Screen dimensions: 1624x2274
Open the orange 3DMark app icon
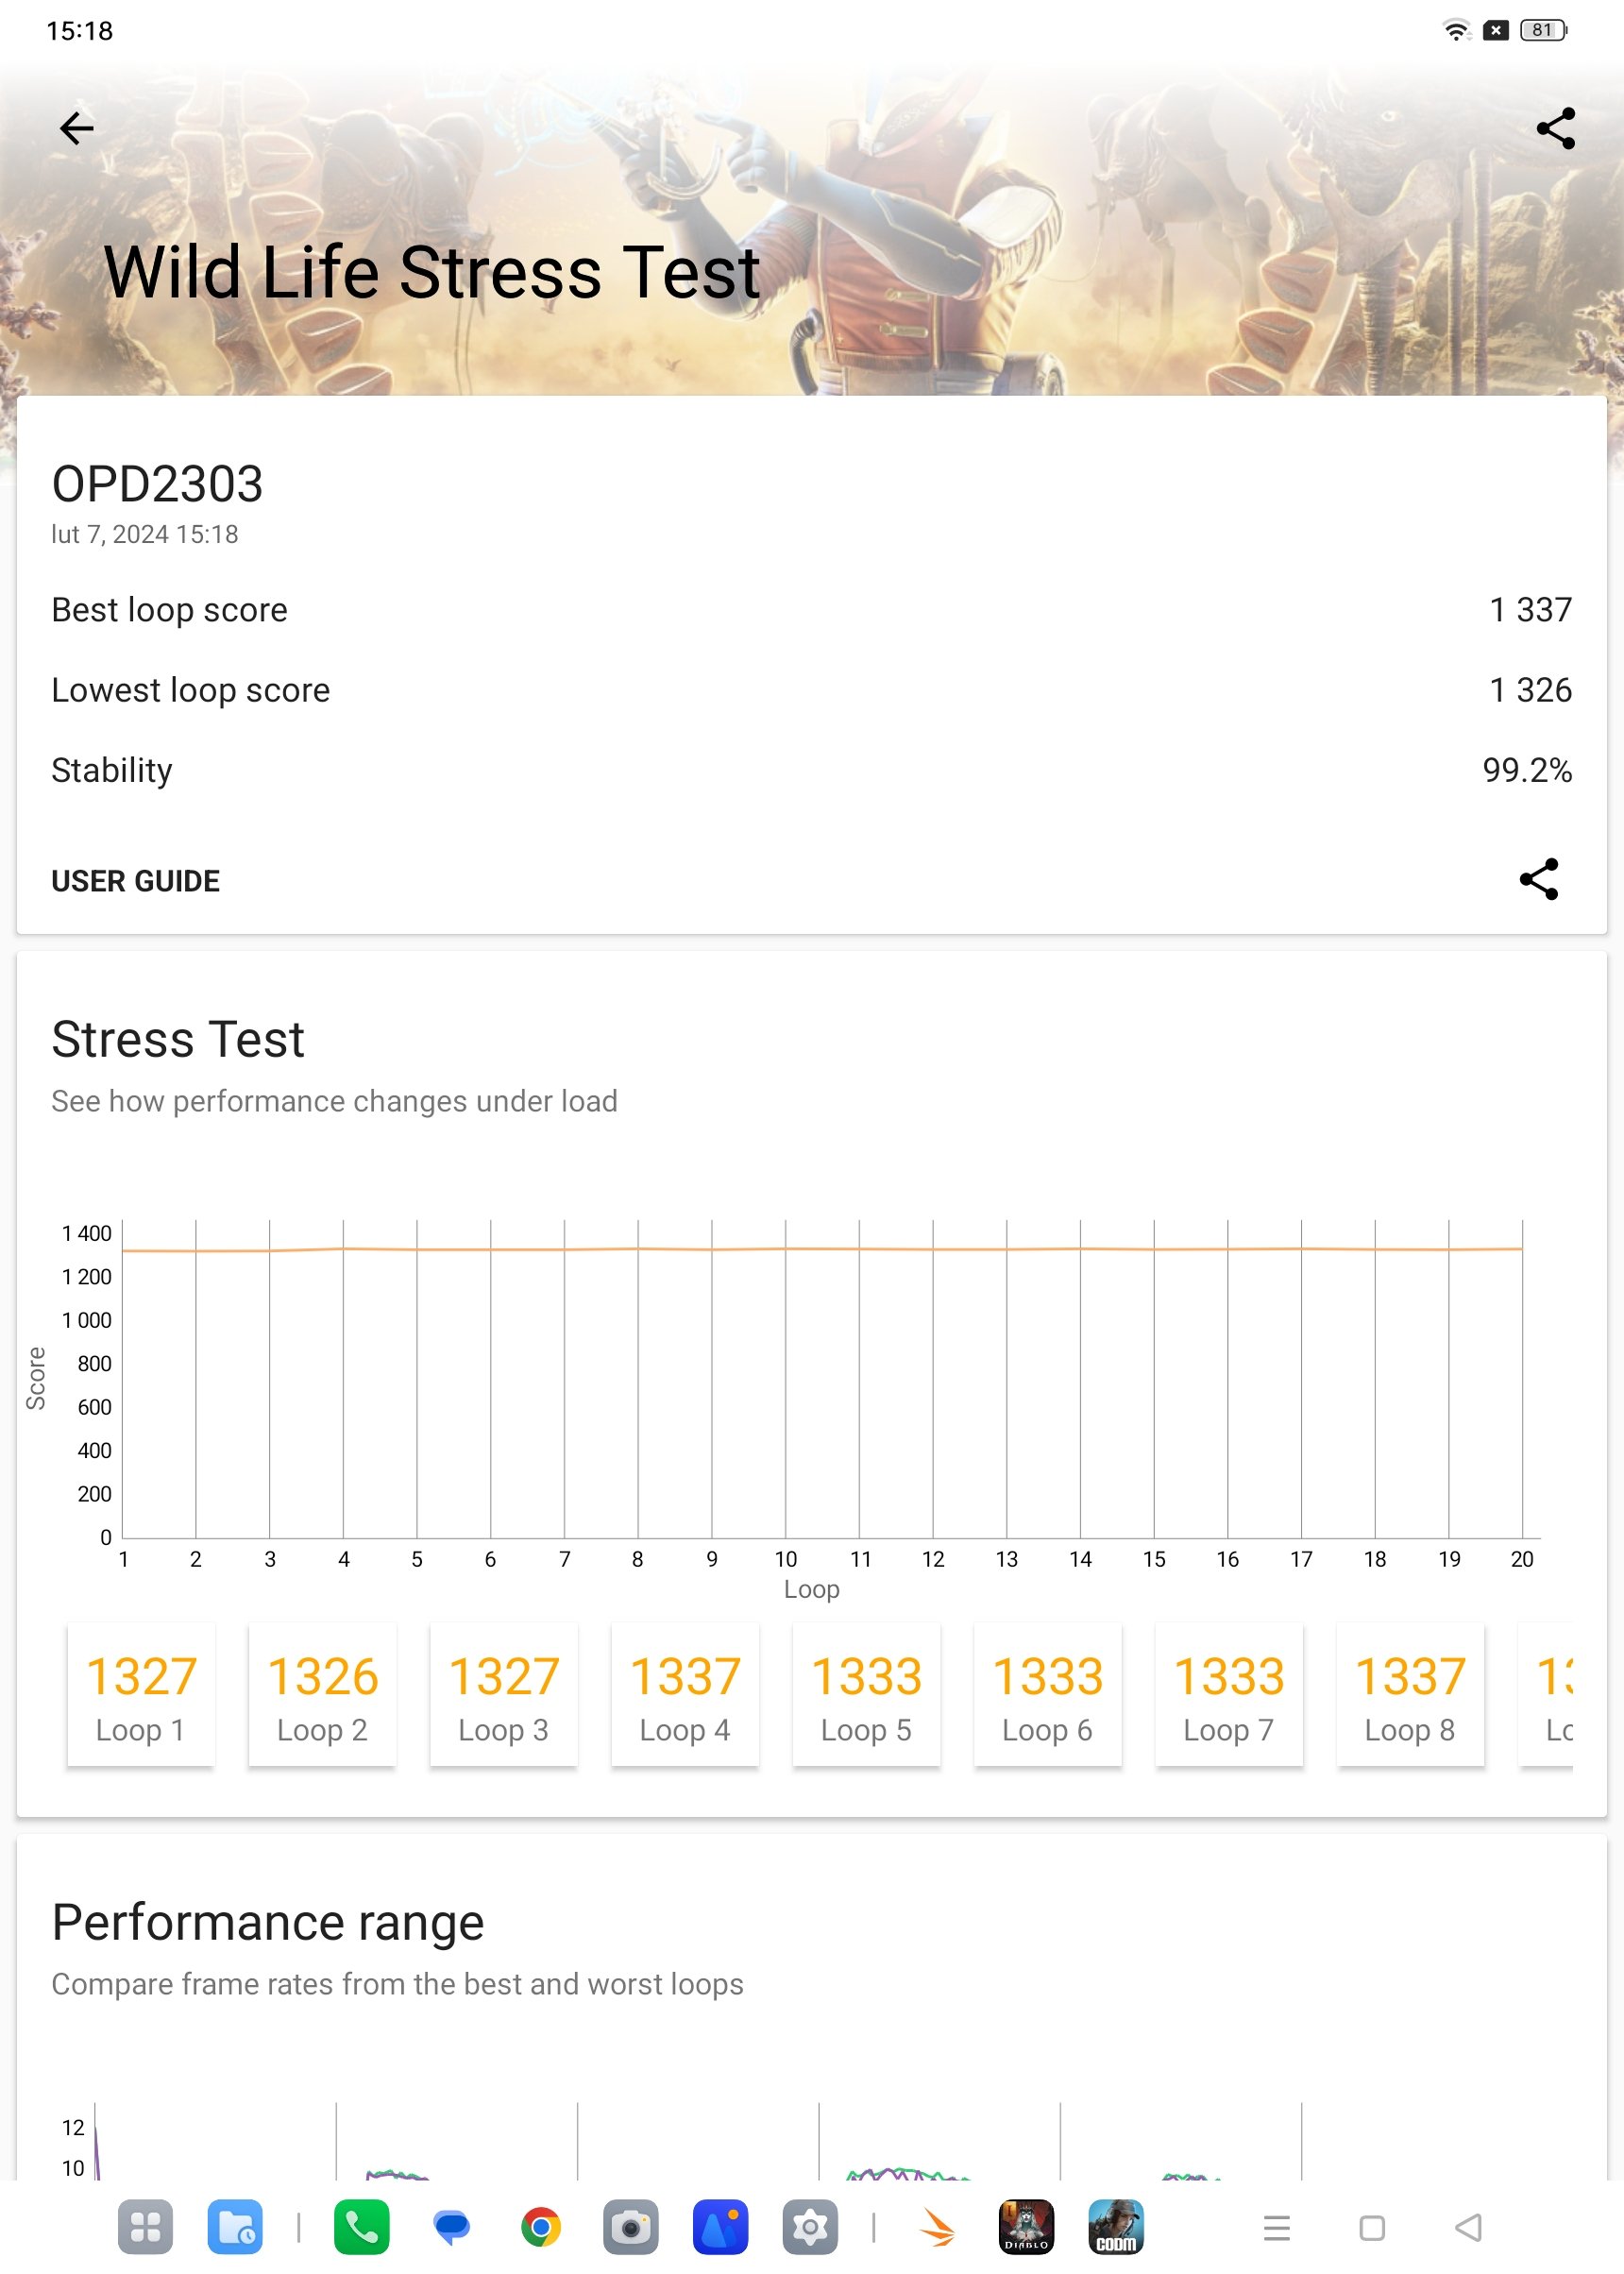pos(937,2227)
